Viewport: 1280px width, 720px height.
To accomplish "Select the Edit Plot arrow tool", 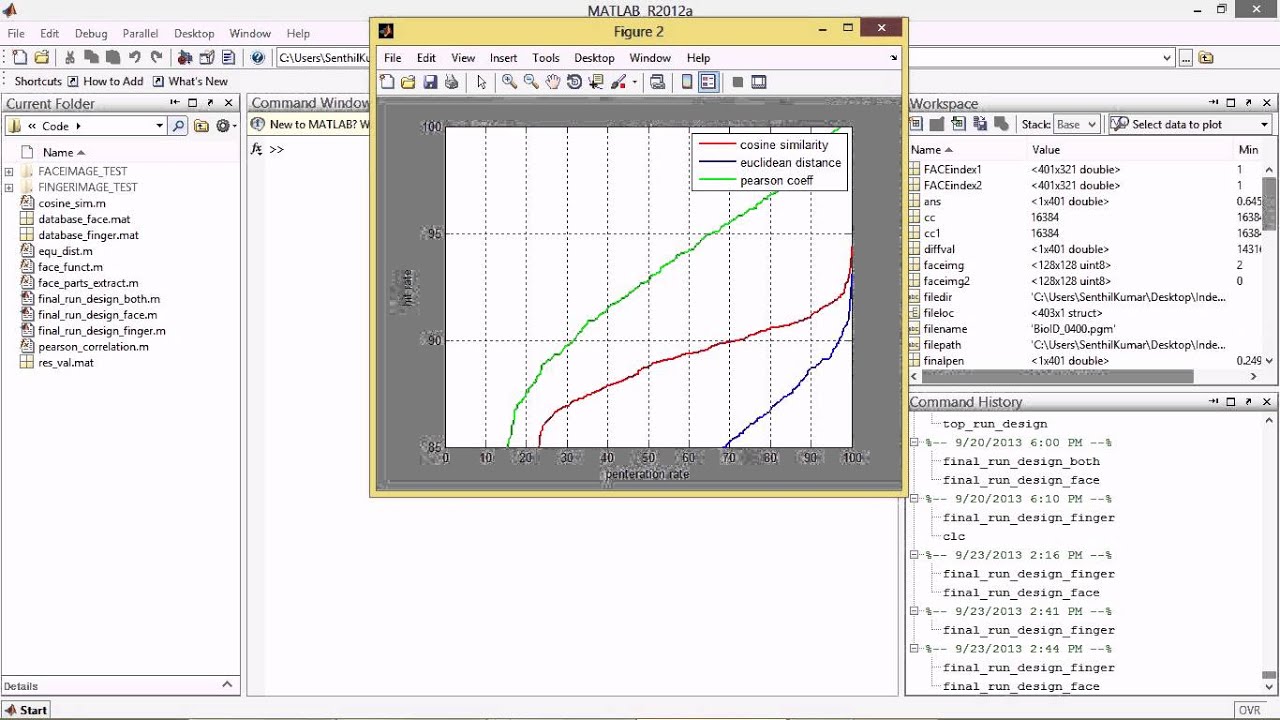I will coord(481,82).
